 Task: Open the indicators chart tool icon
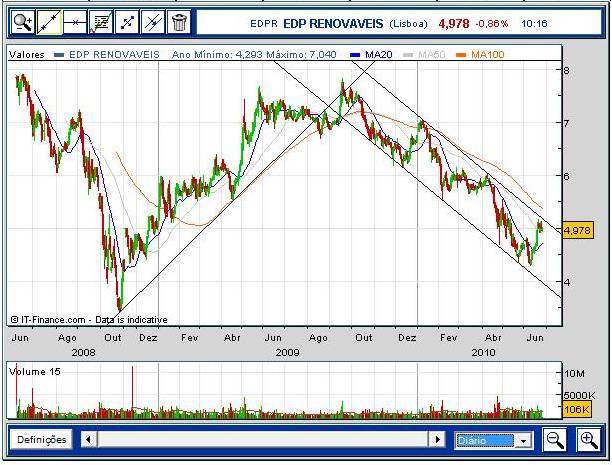[101, 23]
